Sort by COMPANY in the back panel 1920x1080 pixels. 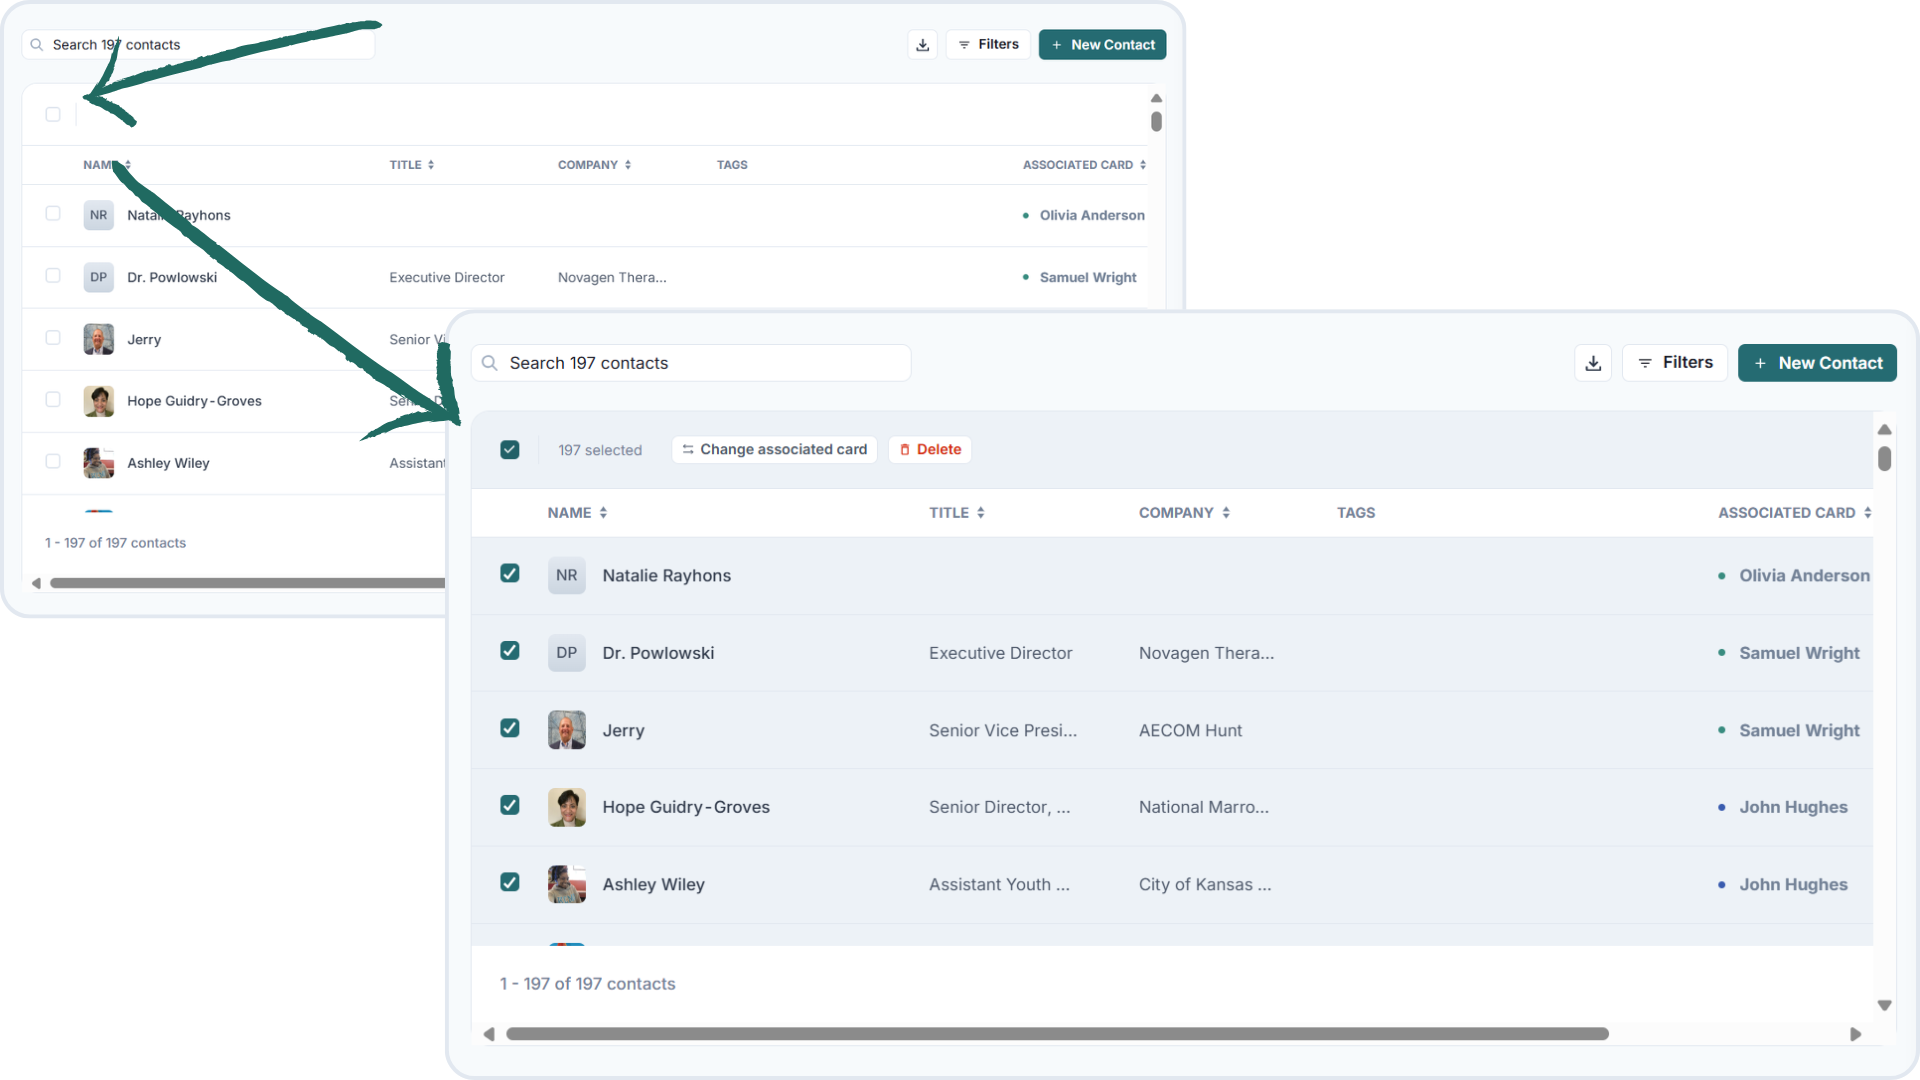[595, 165]
